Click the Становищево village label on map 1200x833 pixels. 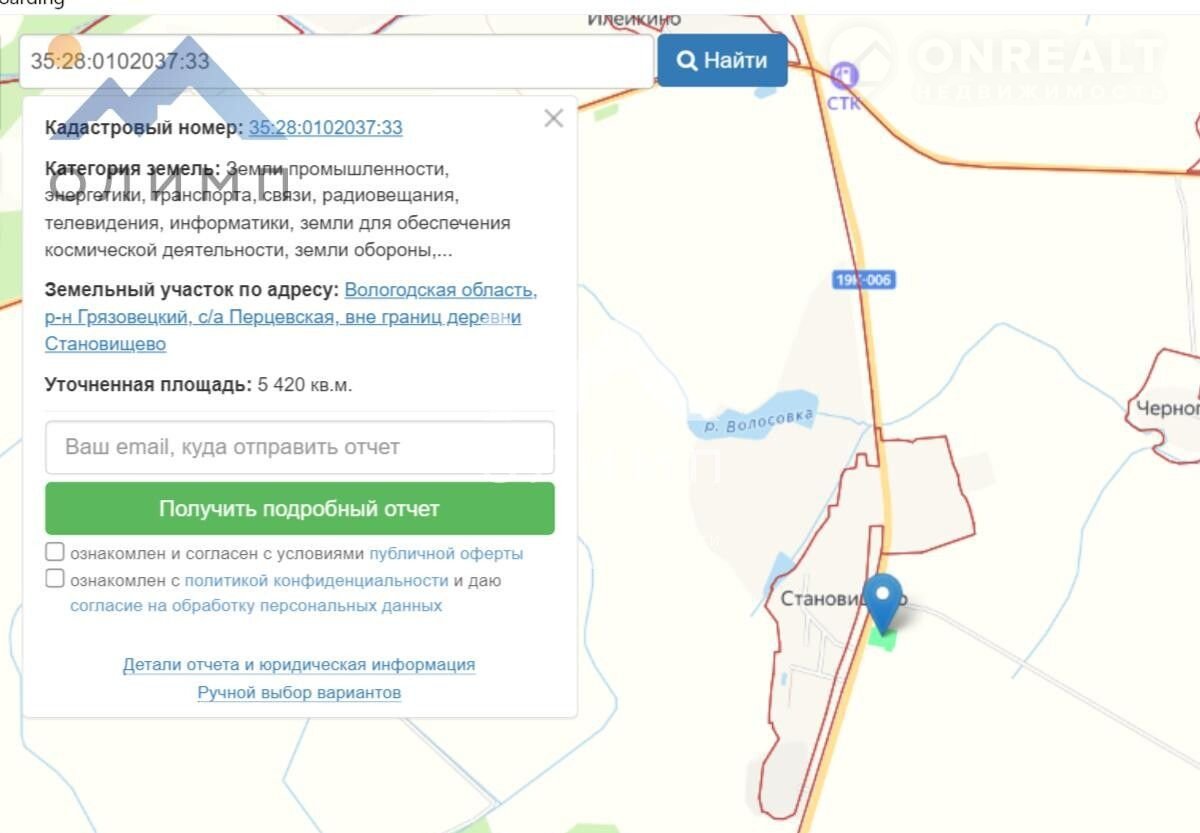point(822,599)
